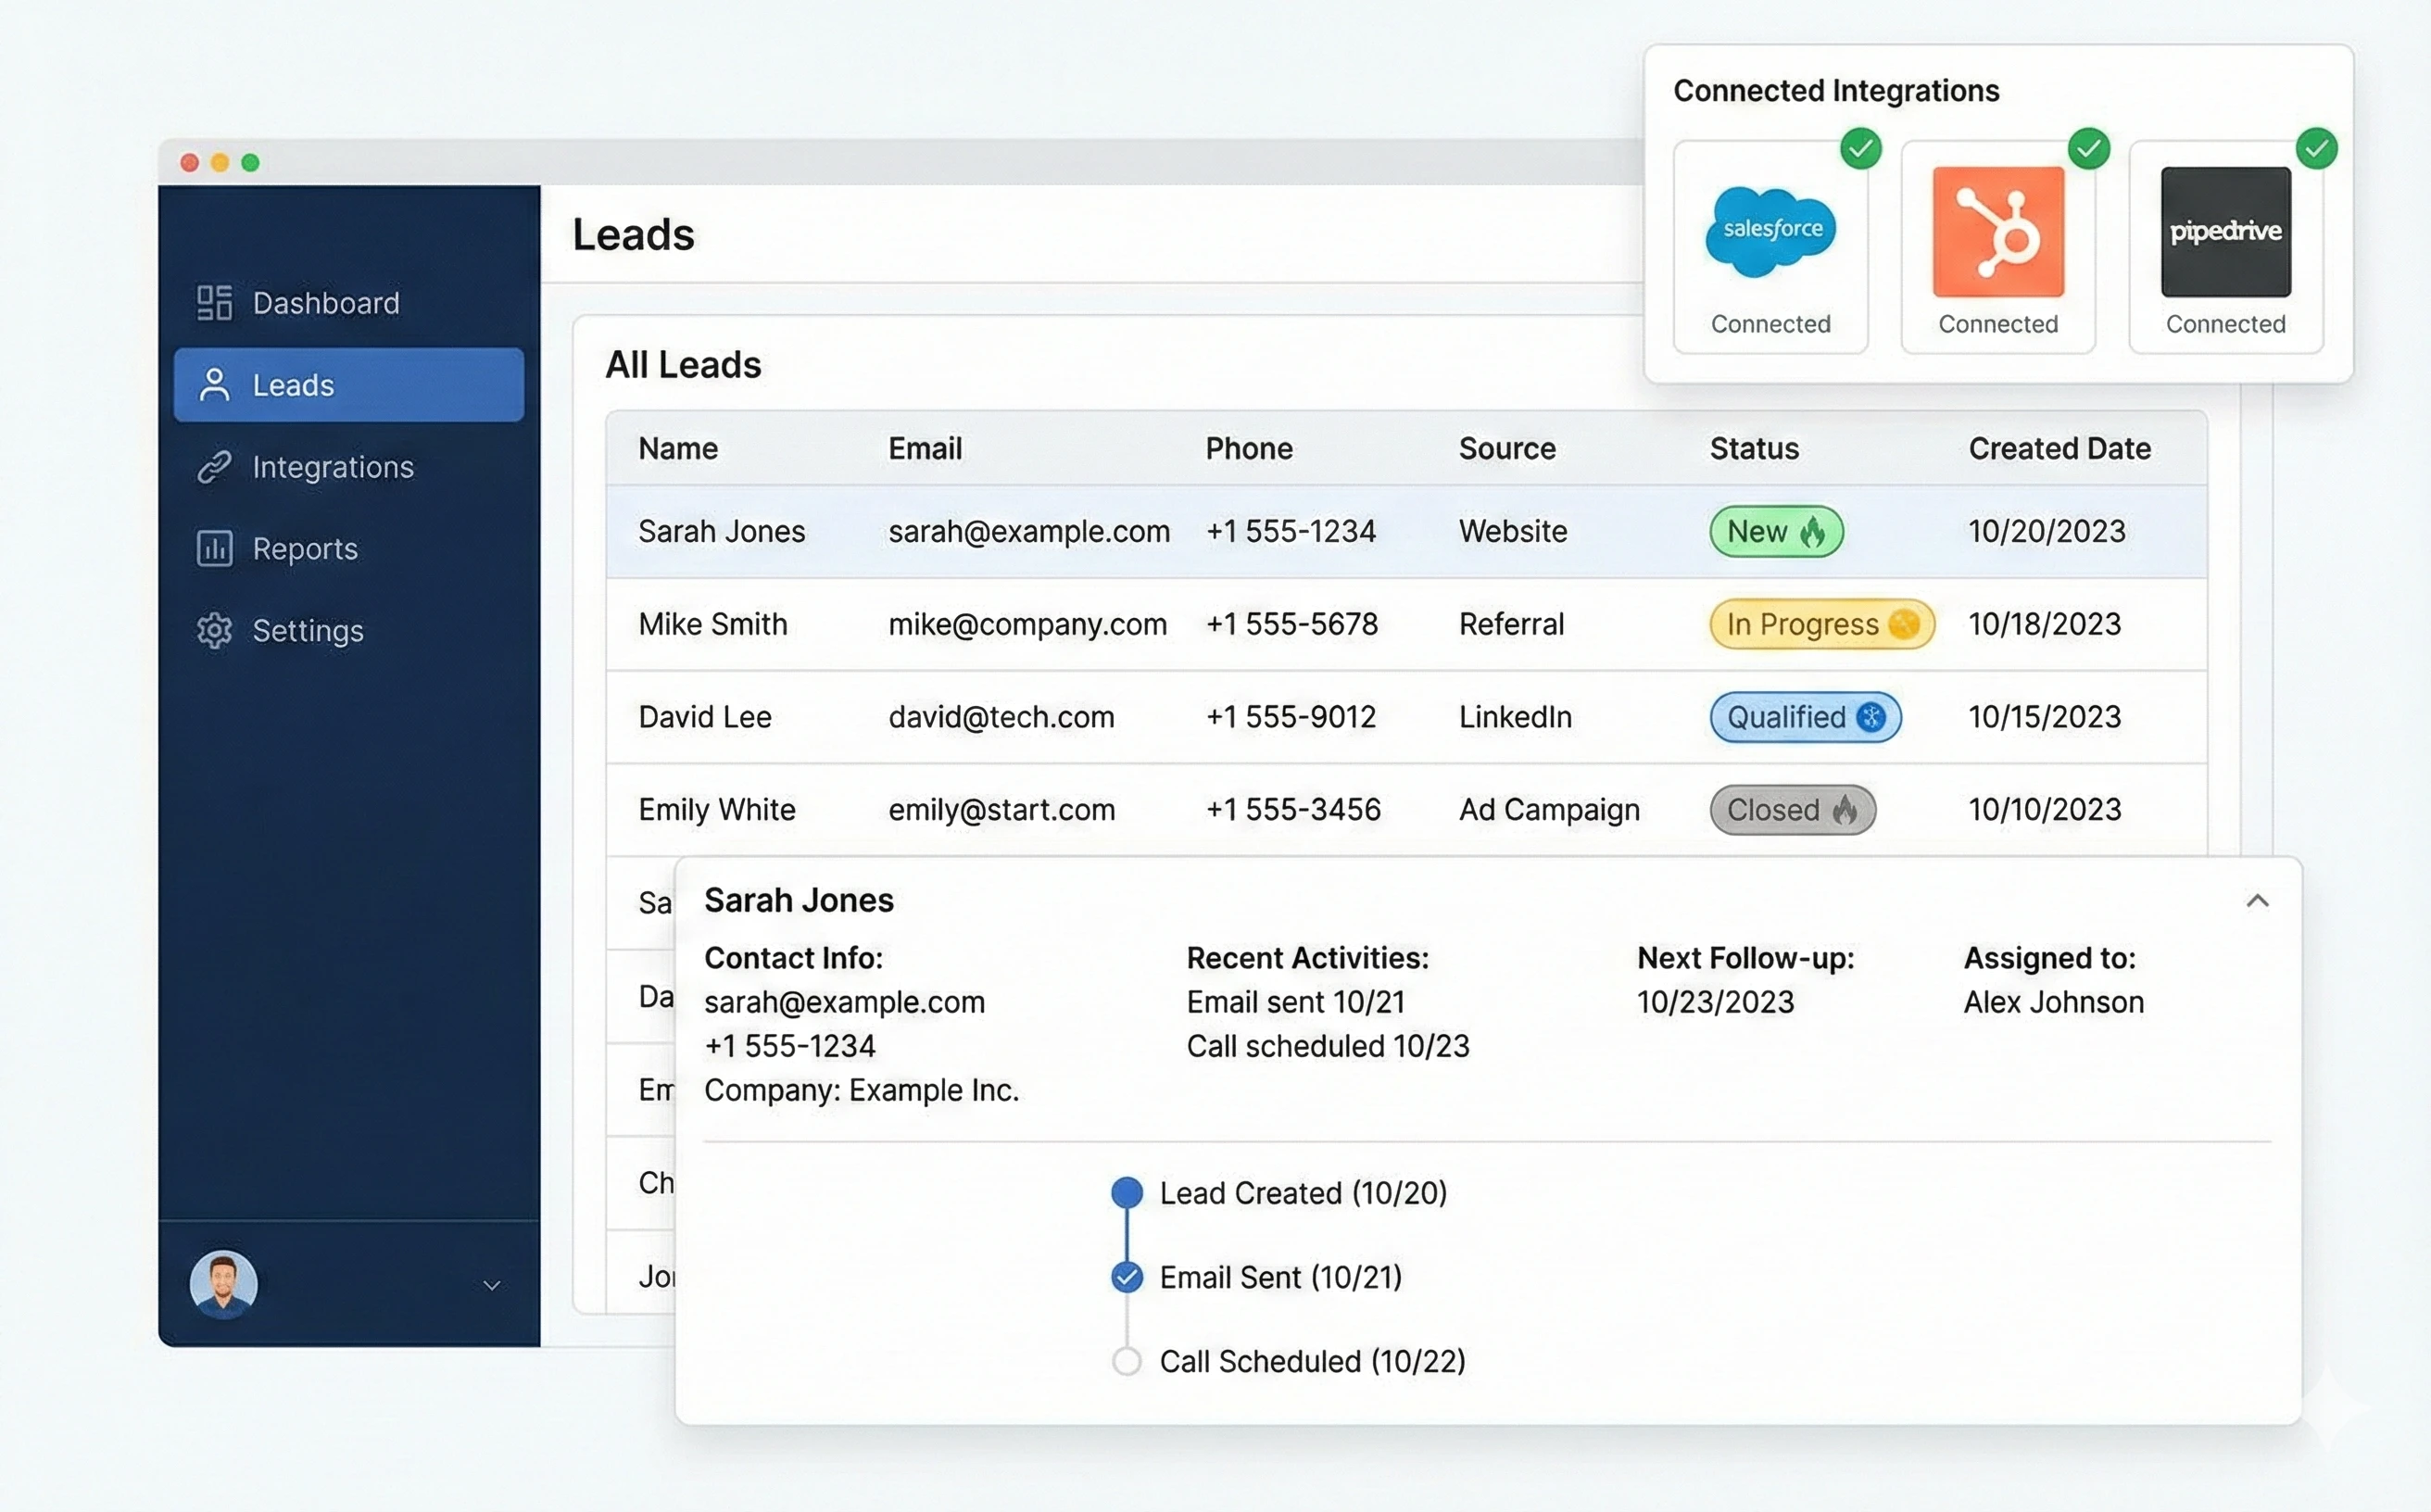Click the Lead Created timeline marker
Image resolution: width=2431 pixels, height=1512 pixels.
tap(1127, 1192)
